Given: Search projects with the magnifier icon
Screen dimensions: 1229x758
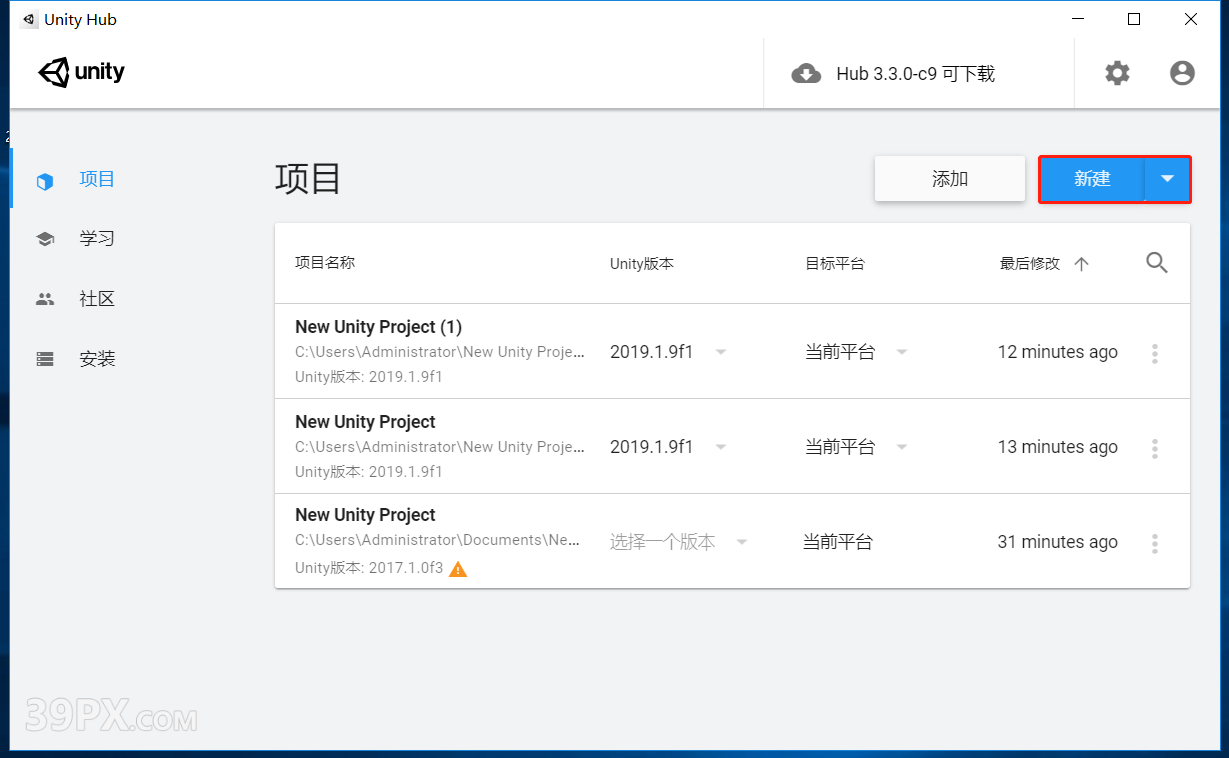Looking at the screenshot, I should coord(1157,263).
